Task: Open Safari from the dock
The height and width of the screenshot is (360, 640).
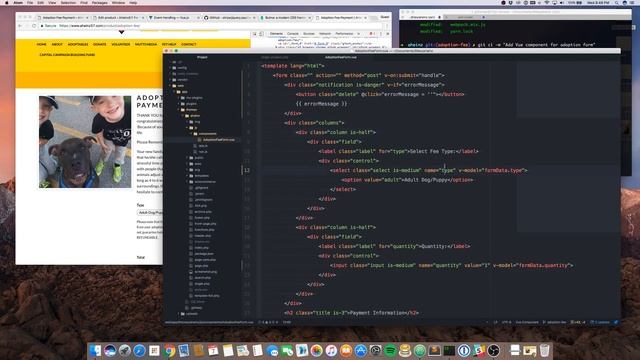Action: pyautogui.click(x=139, y=351)
